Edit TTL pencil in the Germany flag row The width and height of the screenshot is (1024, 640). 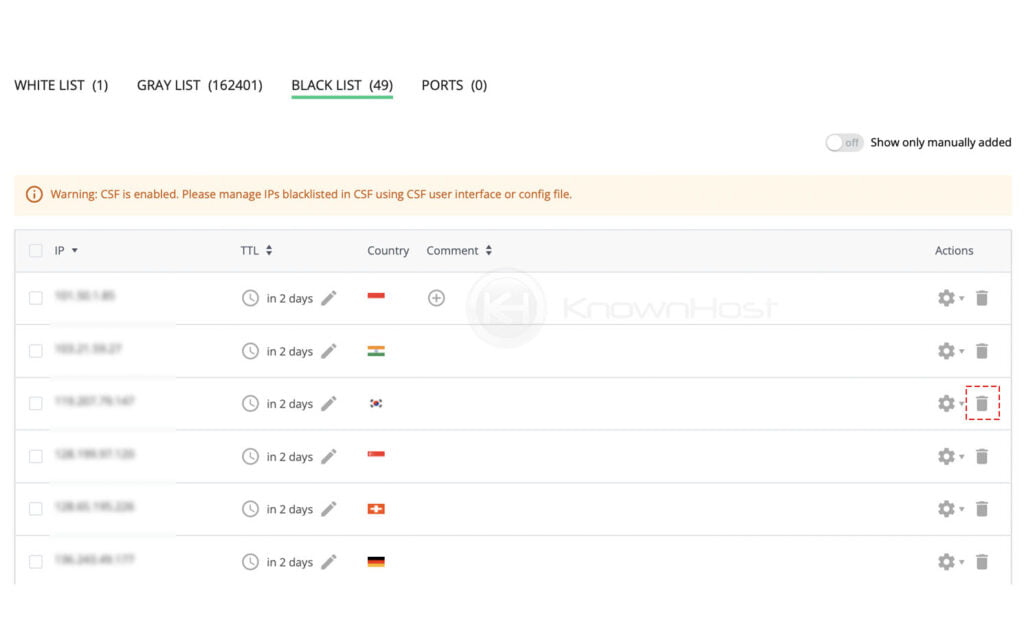[x=328, y=562]
